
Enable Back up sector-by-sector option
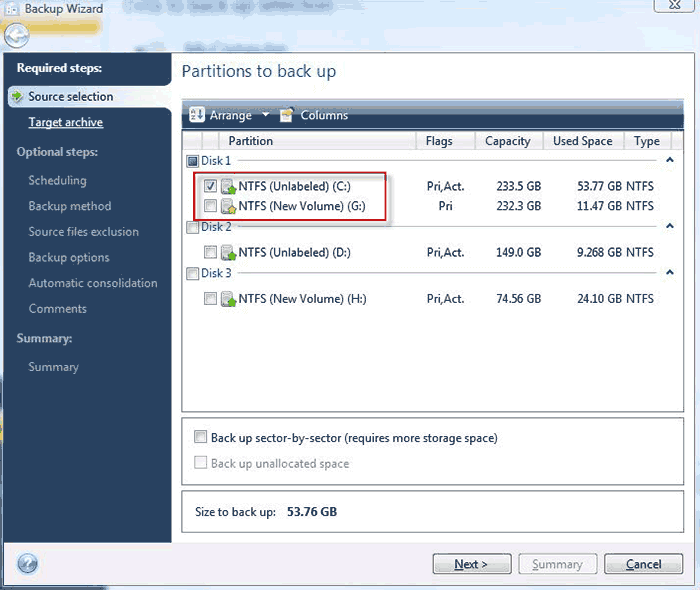tap(201, 438)
